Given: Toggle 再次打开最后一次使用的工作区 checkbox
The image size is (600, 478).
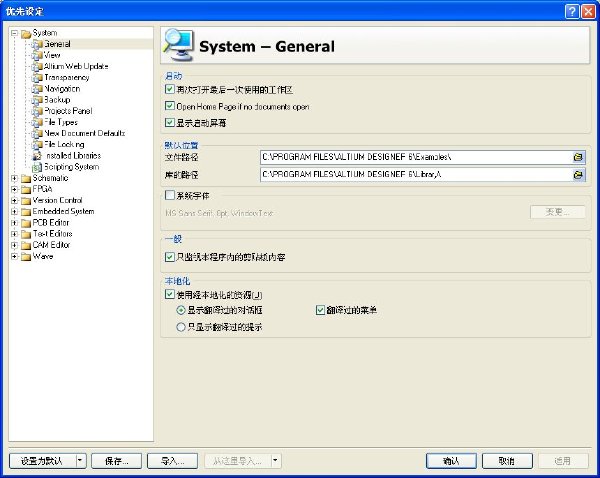Looking at the screenshot, I should pyautogui.click(x=170, y=89).
